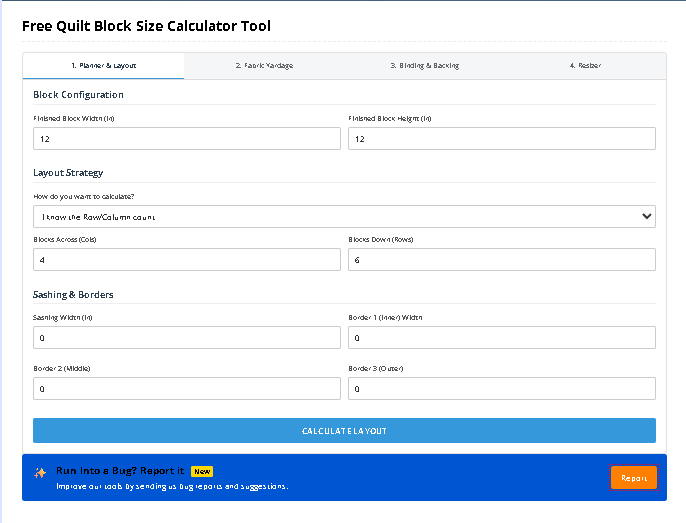Click the Border 1 (Inner) Width field

pyautogui.click(x=502, y=338)
